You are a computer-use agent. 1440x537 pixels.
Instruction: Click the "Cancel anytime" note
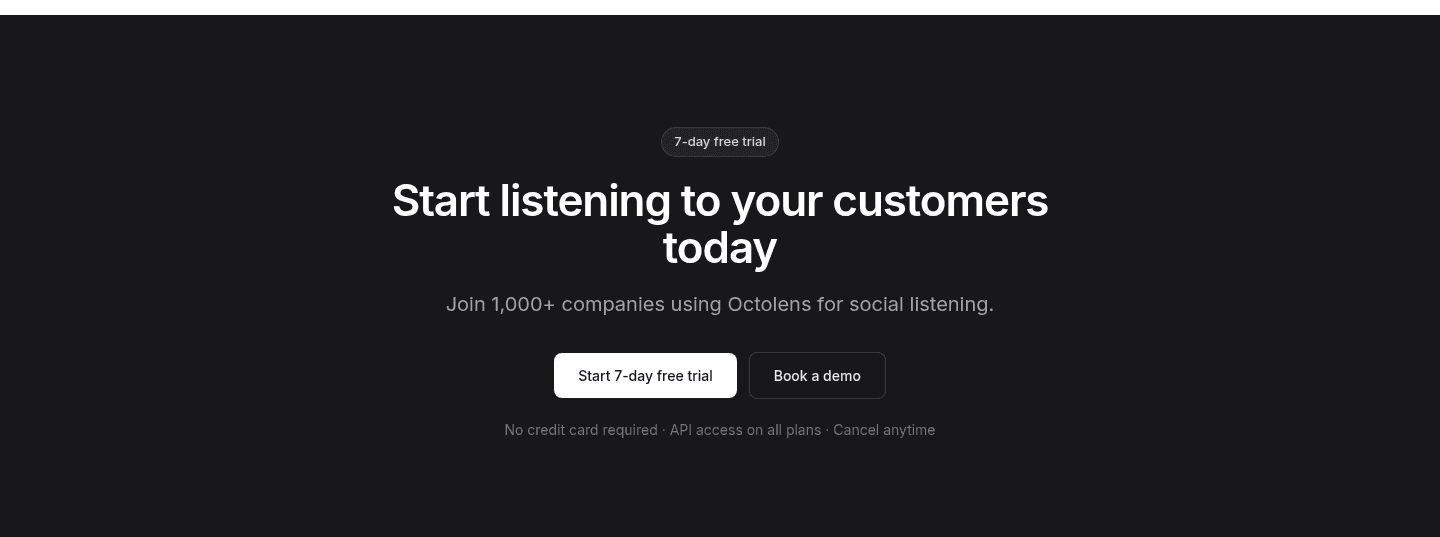pyautogui.click(x=884, y=430)
